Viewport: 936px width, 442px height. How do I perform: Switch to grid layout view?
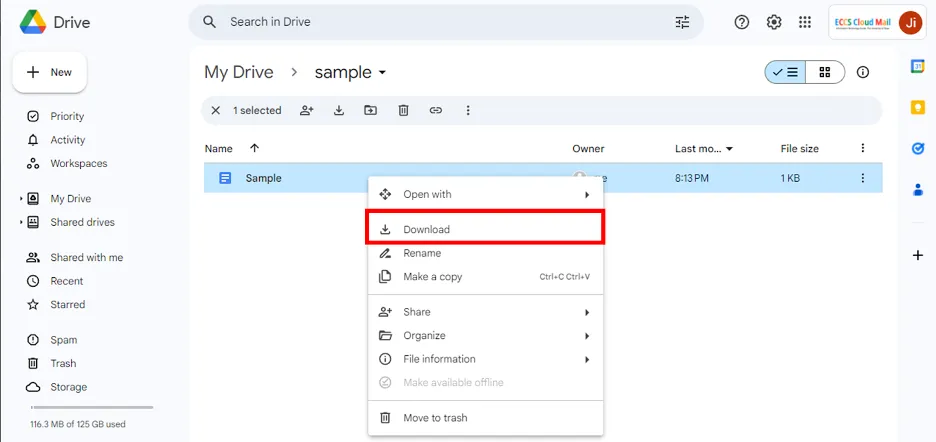(x=825, y=72)
